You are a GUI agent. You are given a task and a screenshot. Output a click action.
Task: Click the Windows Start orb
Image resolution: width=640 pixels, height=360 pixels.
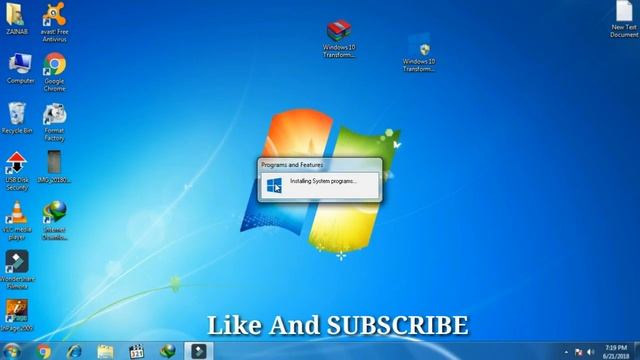point(11,351)
